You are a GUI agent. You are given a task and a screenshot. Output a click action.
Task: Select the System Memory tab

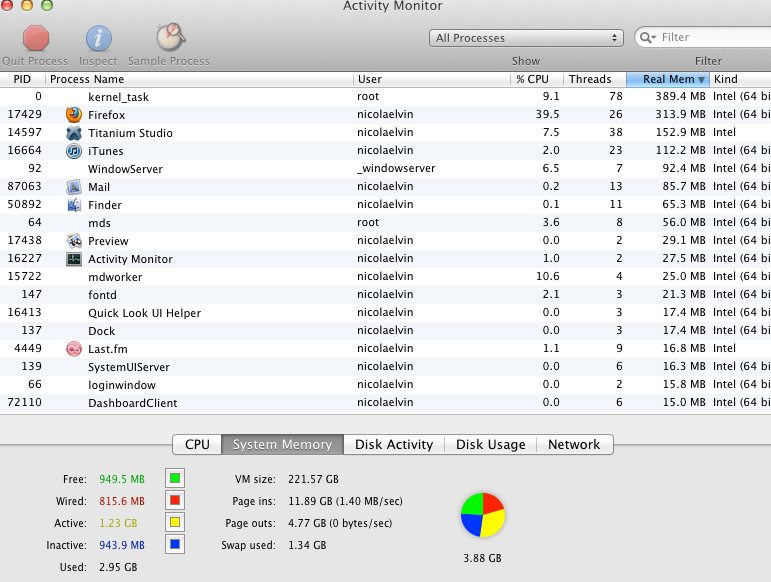click(x=282, y=444)
